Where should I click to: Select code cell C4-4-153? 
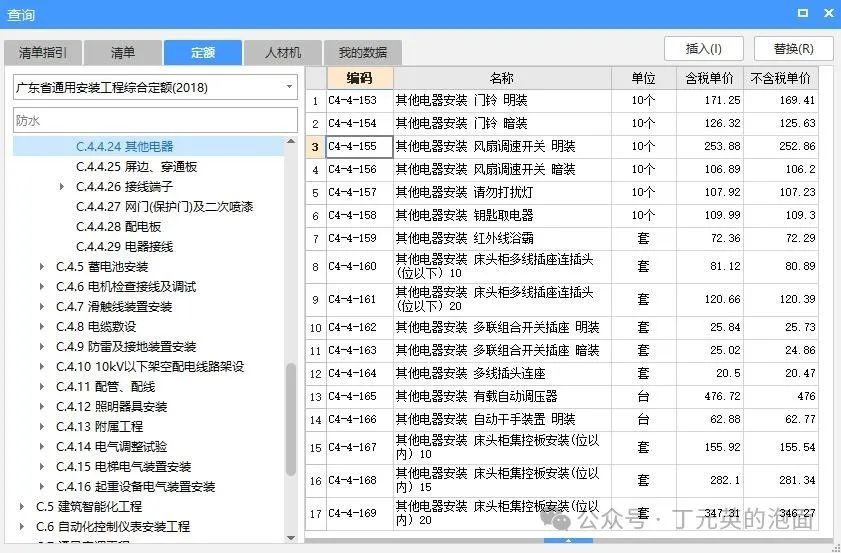tap(359, 100)
